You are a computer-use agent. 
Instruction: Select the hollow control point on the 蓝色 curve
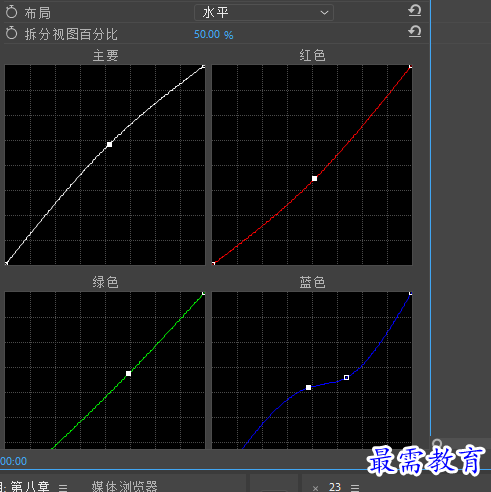click(346, 377)
